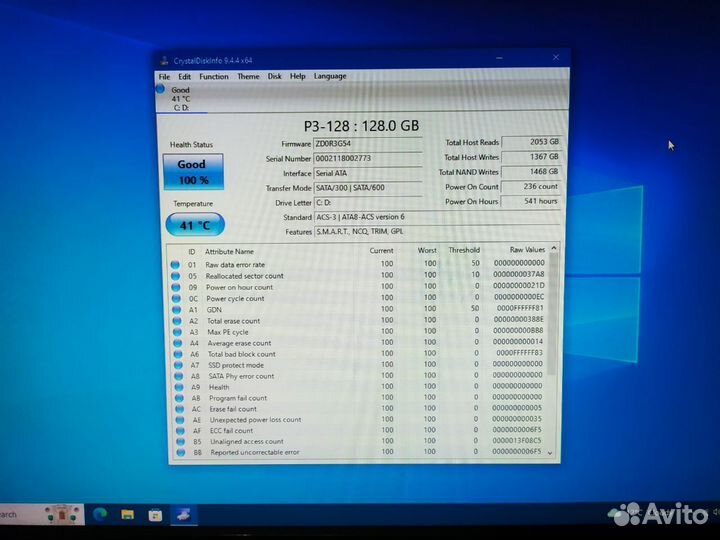Click status icon of Power on hour count row

coord(176,287)
